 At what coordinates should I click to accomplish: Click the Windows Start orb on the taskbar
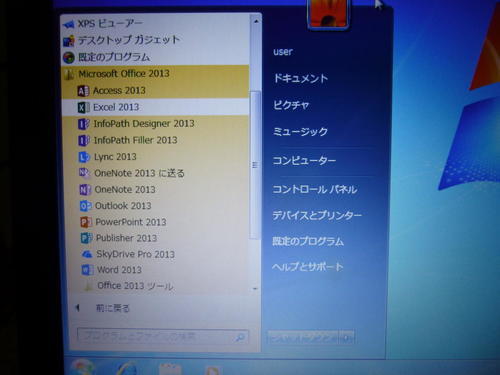82,368
